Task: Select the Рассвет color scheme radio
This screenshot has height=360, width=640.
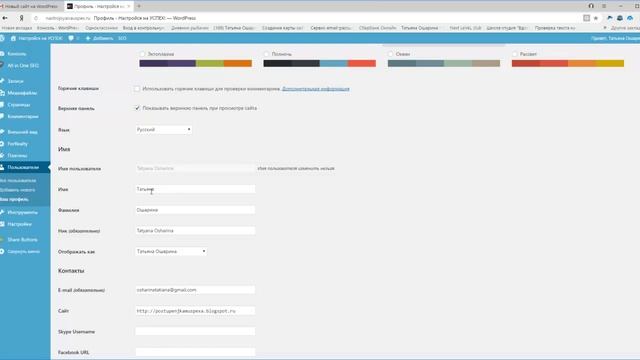Action: [515, 54]
